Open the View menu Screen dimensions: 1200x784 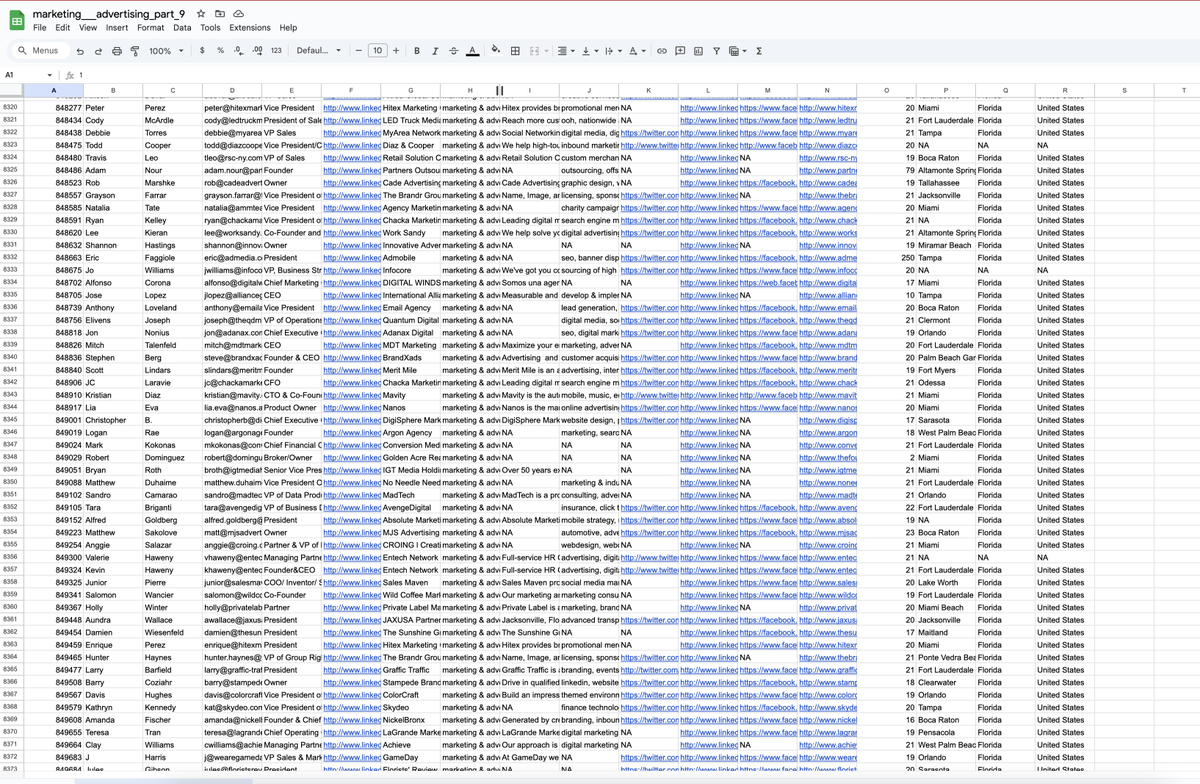pyautogui.click(x=88, y=28)
